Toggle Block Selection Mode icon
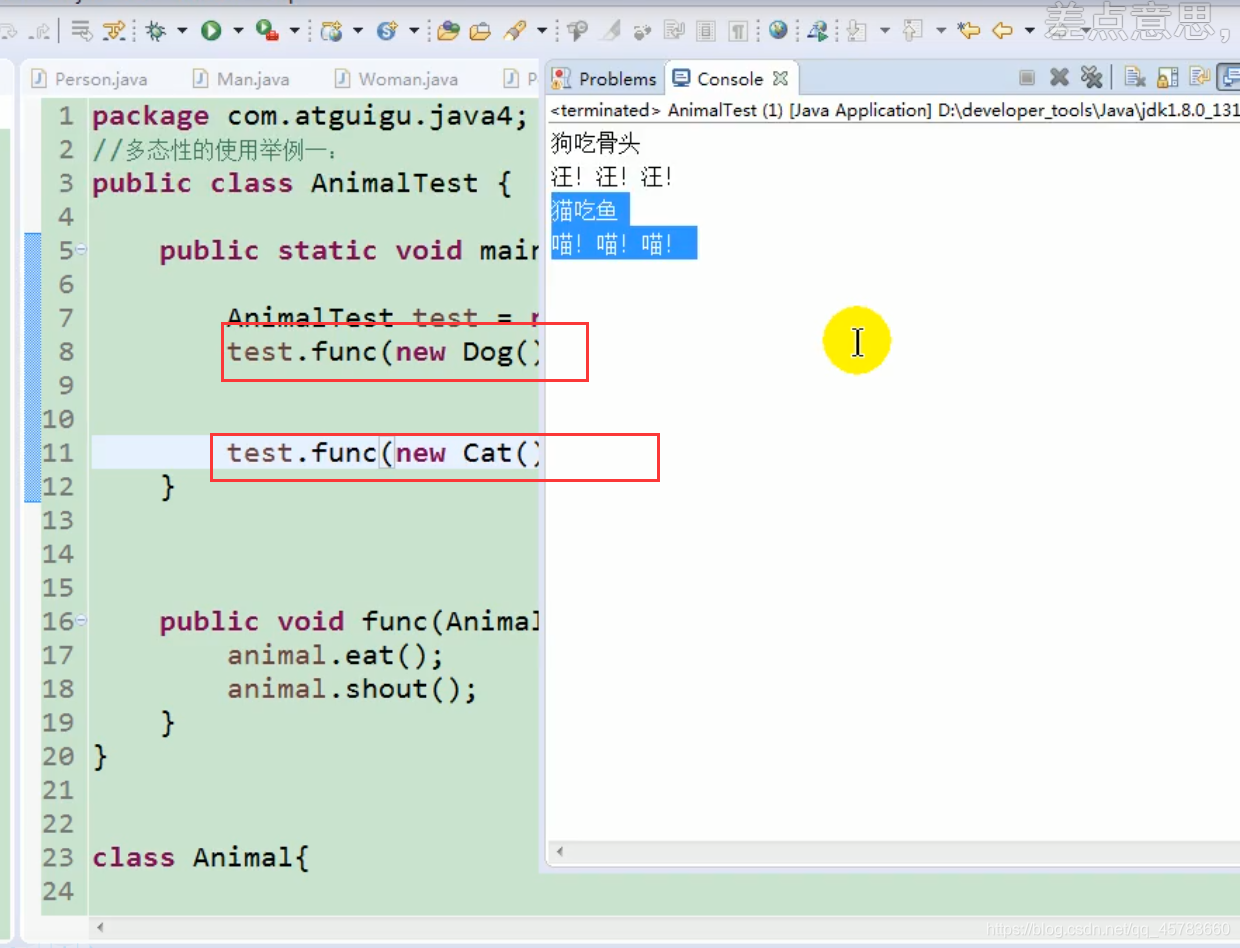Viewport: 1240px width, 948px height. click(706, 31)
